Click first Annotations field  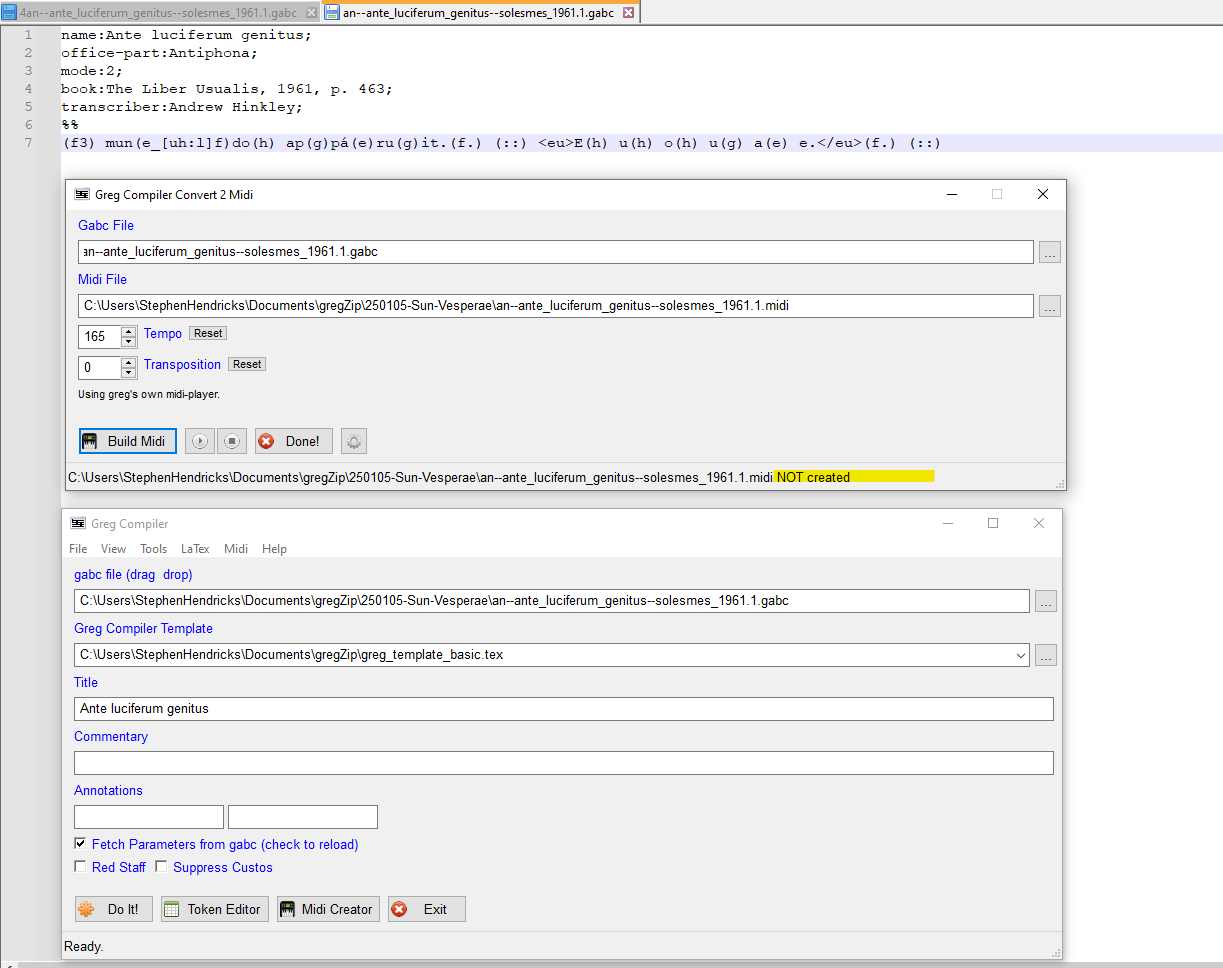coord(149,817)
